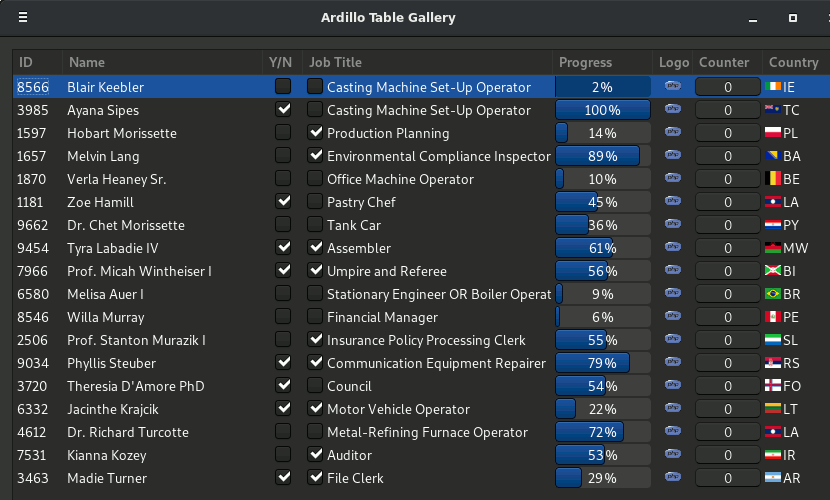Screen dimensions: 830x500
Task: Click the Brazil flag in Melisa Auer's row
Action: [772, 294]
